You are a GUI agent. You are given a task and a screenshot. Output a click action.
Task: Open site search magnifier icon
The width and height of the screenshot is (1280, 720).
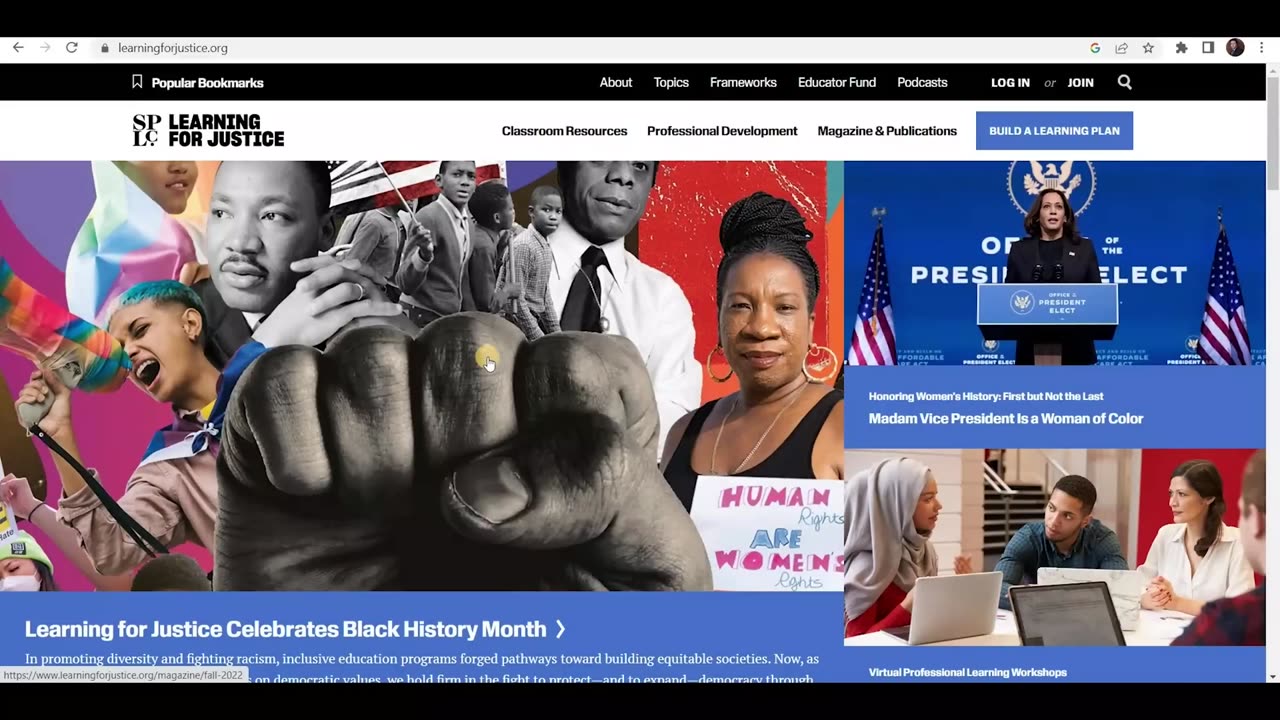[x=1125, y=82]
